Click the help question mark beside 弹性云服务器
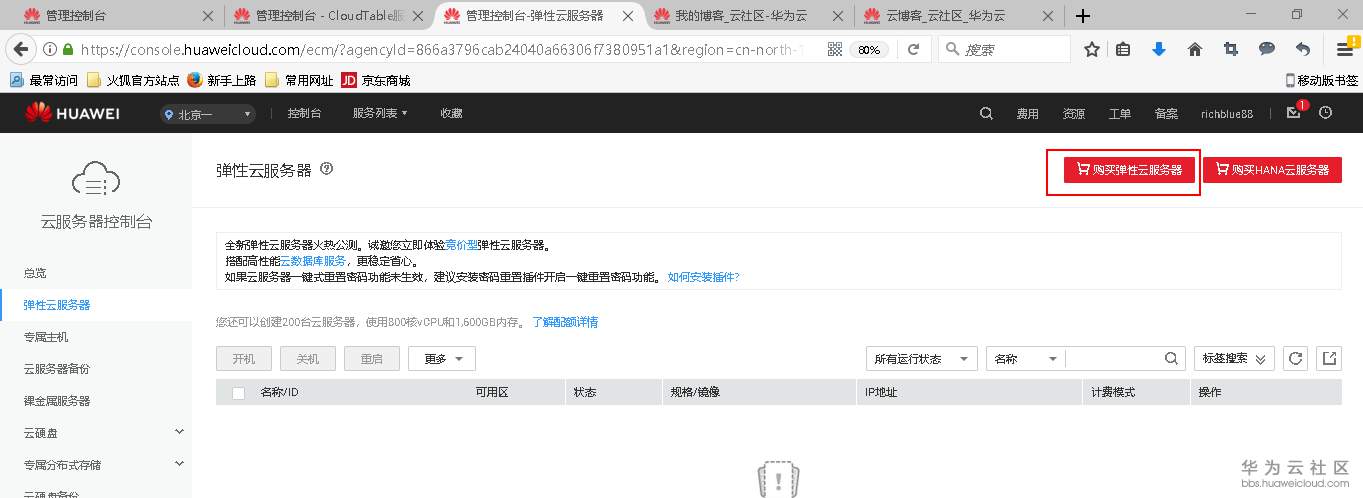 point(326,169)
